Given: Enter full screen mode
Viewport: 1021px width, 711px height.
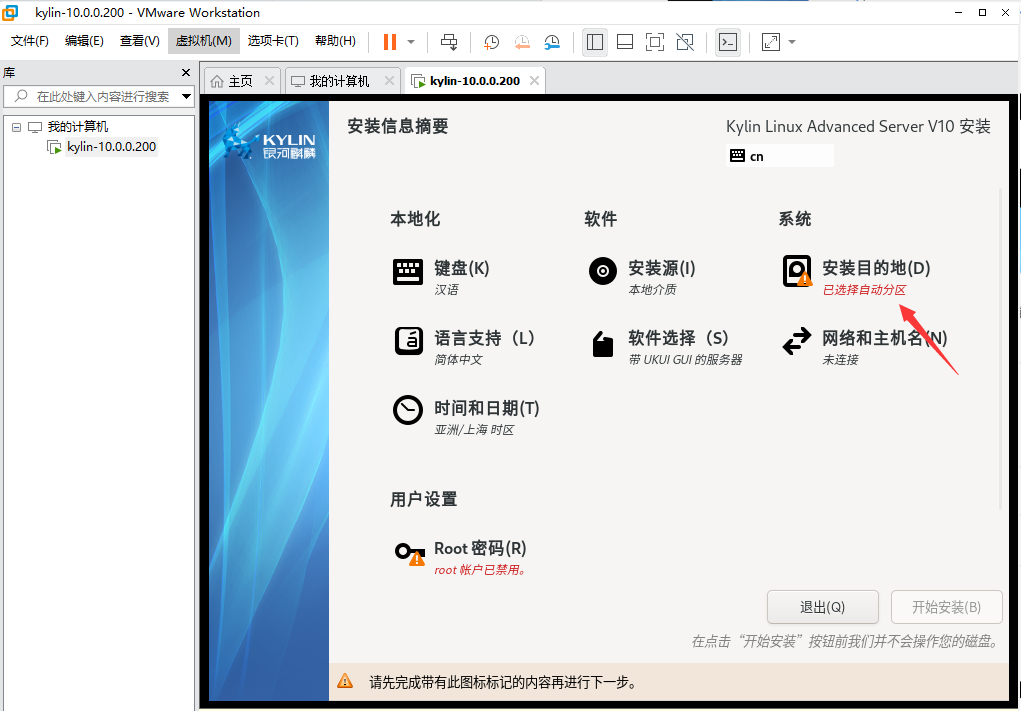Looking at the screenshot, I should point(655,42).
